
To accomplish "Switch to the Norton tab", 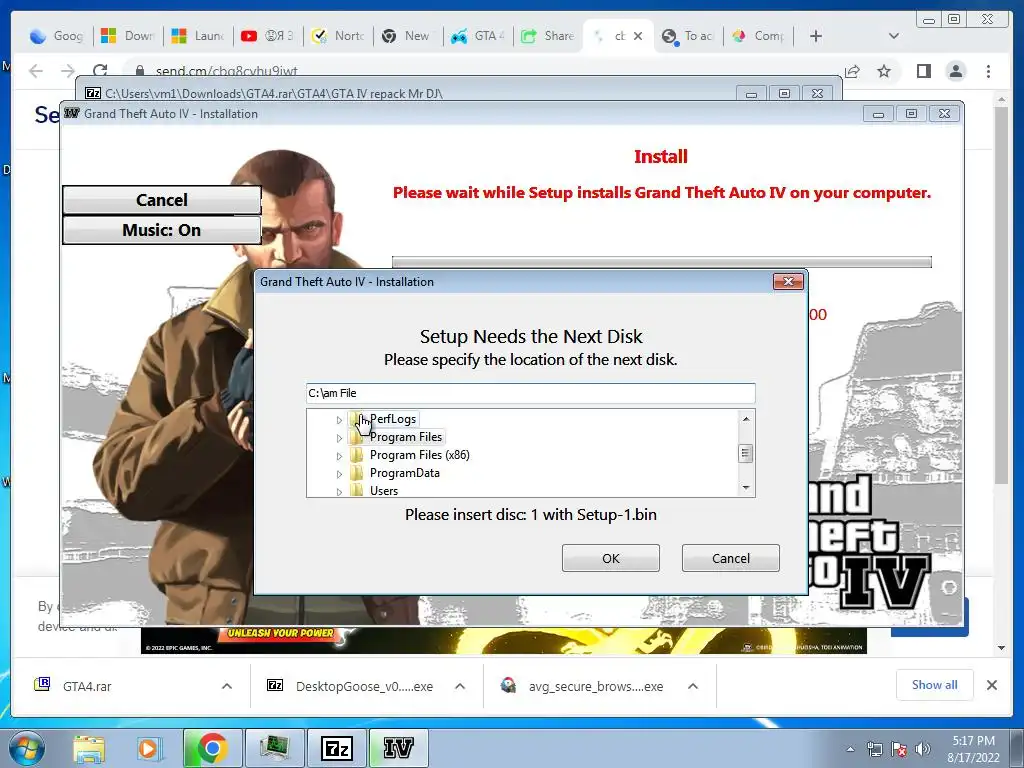I will click(x=338, y=36).
